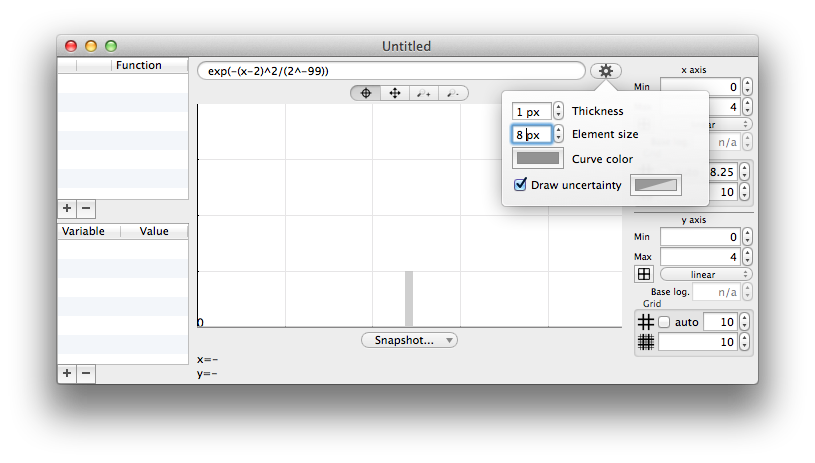Click the y axis Max stepper

point(747,257)
